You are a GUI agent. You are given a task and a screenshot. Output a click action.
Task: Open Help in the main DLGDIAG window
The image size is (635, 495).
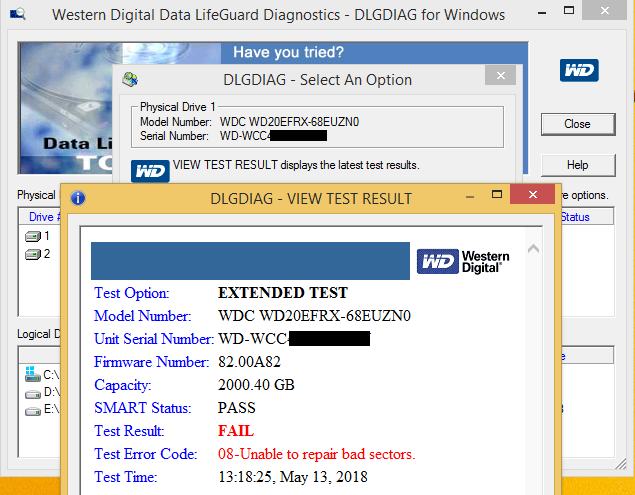click(578, 165)
